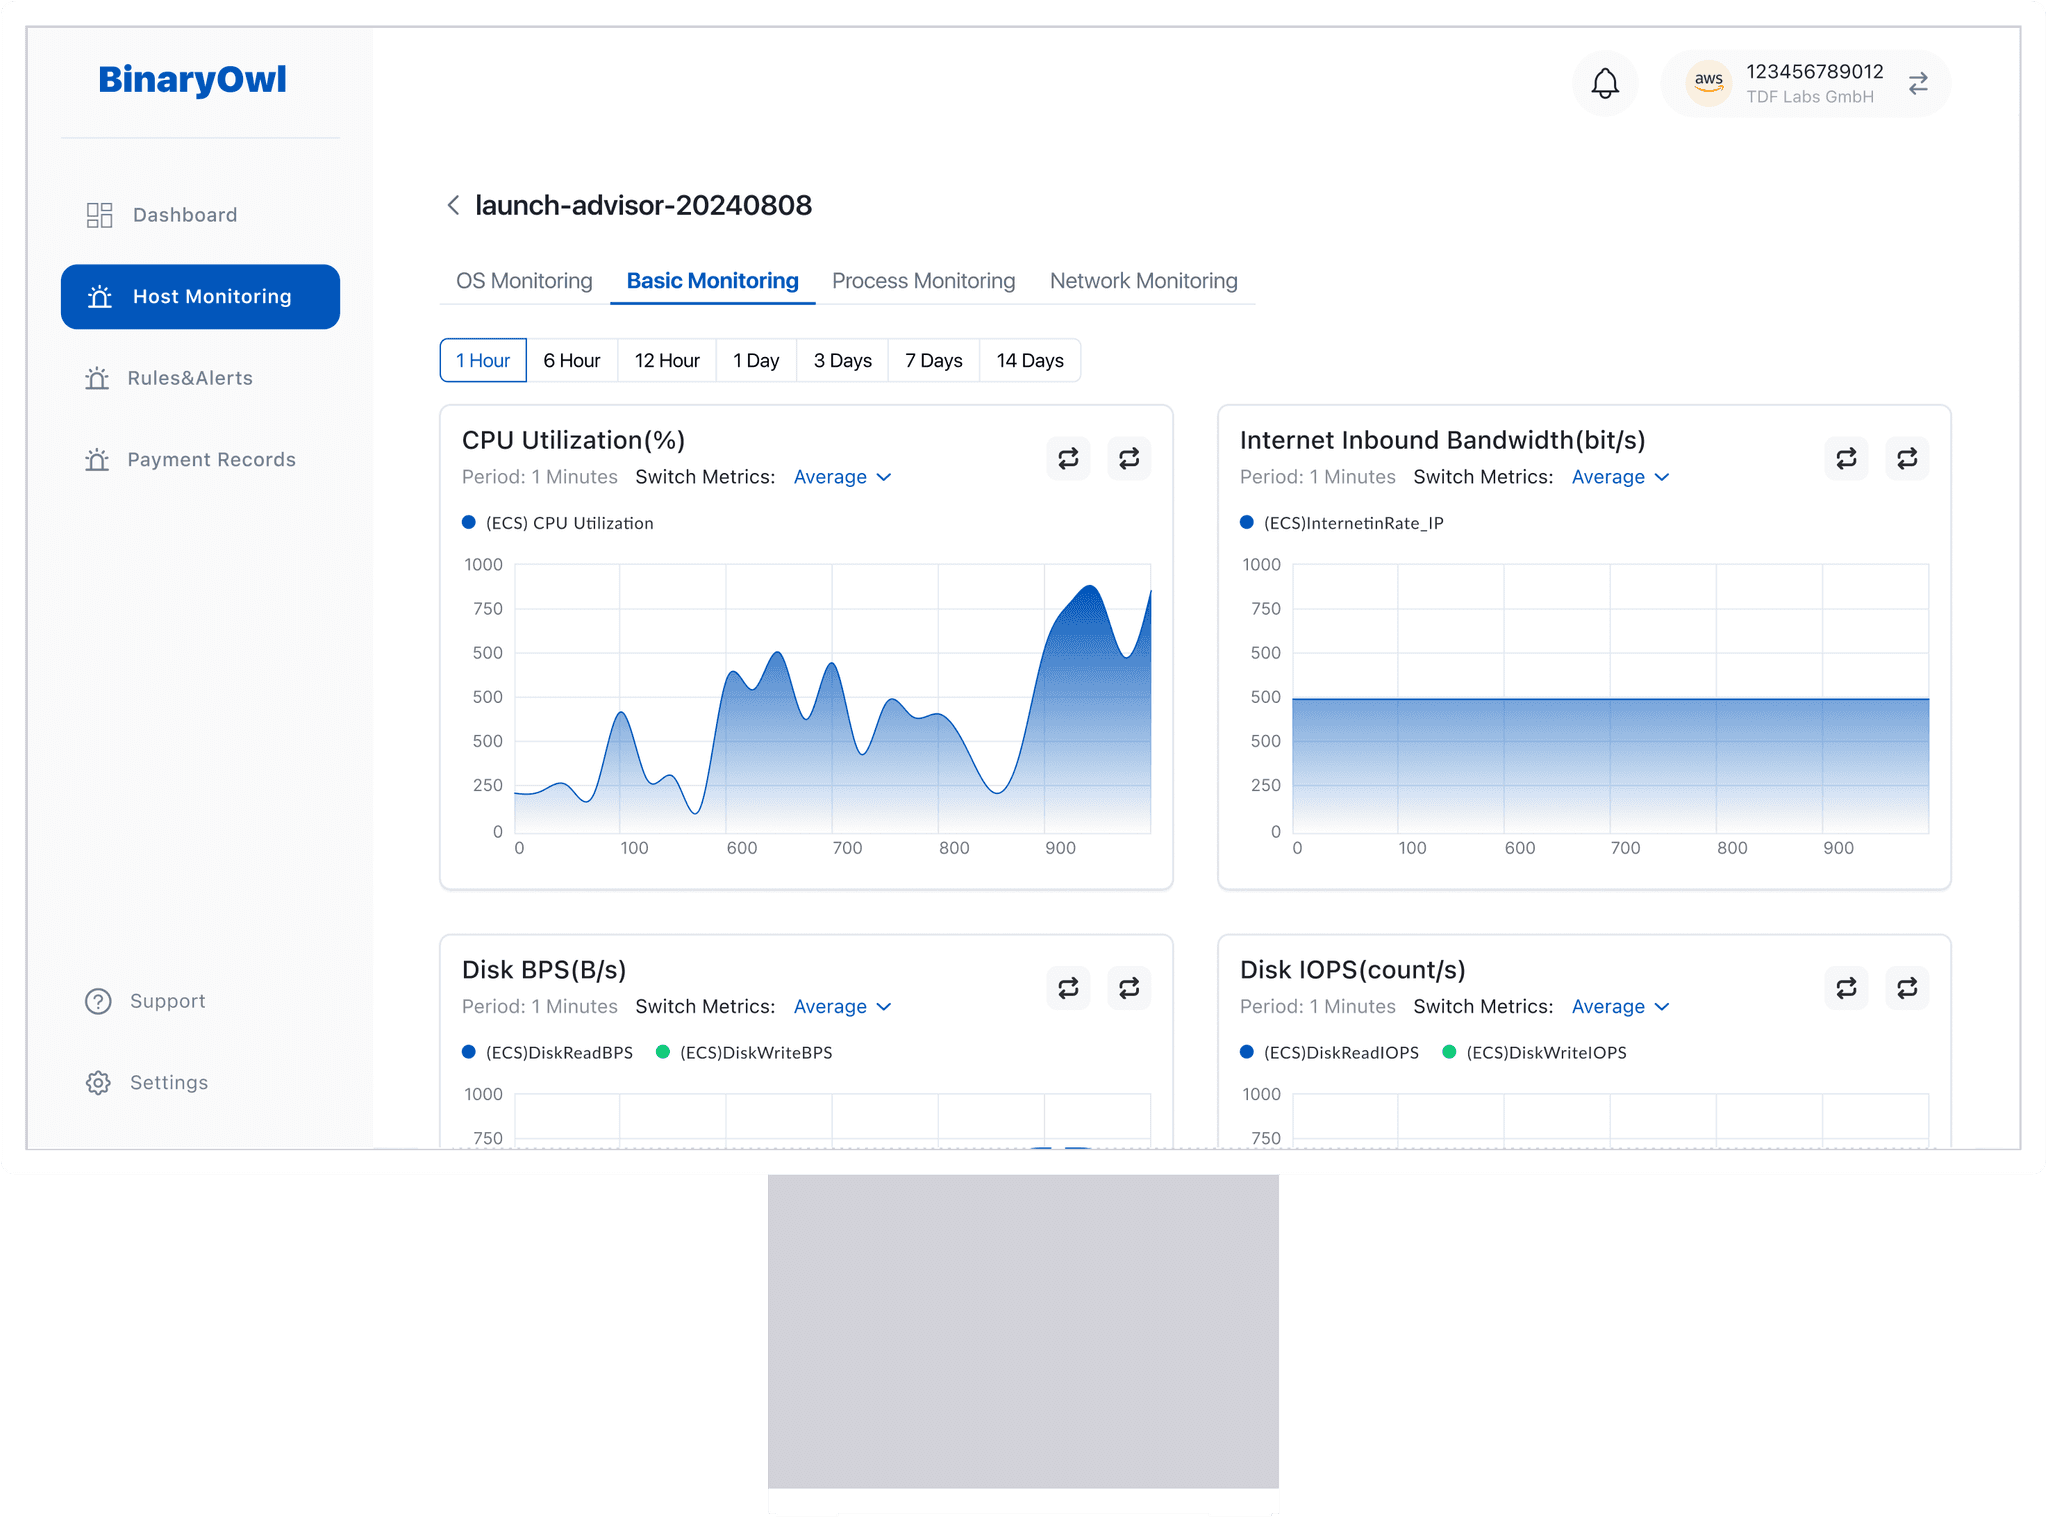This screenshot has height=1517, width=2048.
Task: Select the 7 Days time range
Action: 933,360
